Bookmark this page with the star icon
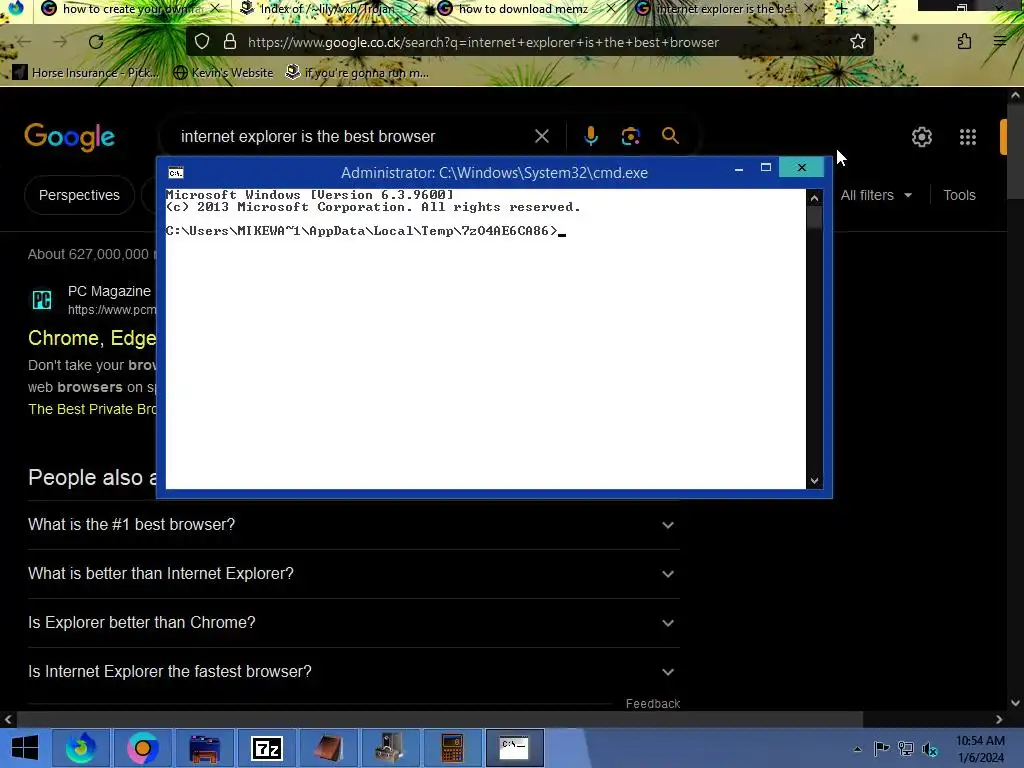Screen dimensions: 1024x768 tap(857, 42)
